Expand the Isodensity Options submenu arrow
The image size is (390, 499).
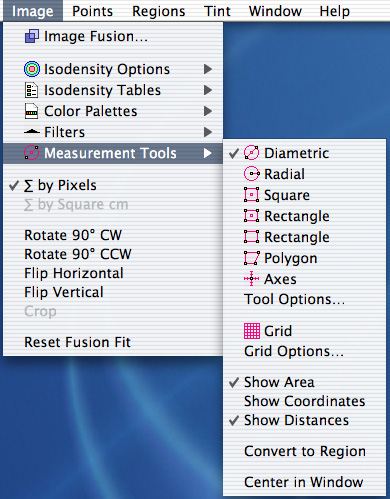208,69
